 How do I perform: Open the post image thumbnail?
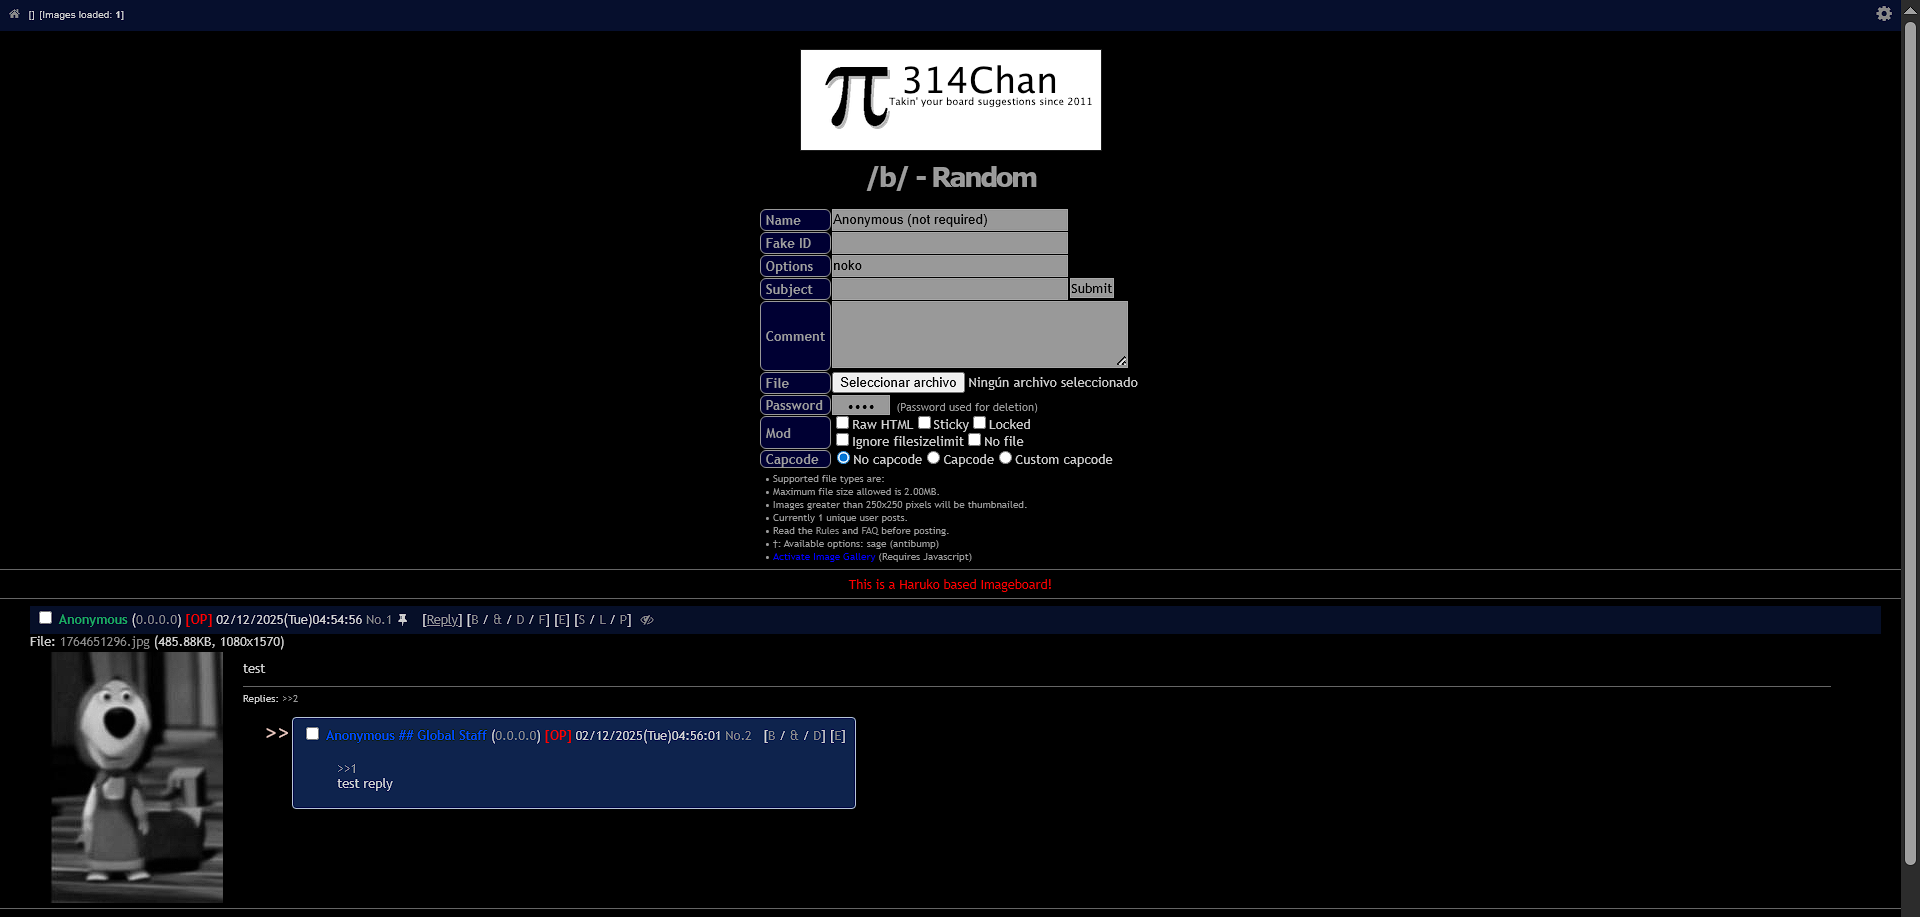137,777
